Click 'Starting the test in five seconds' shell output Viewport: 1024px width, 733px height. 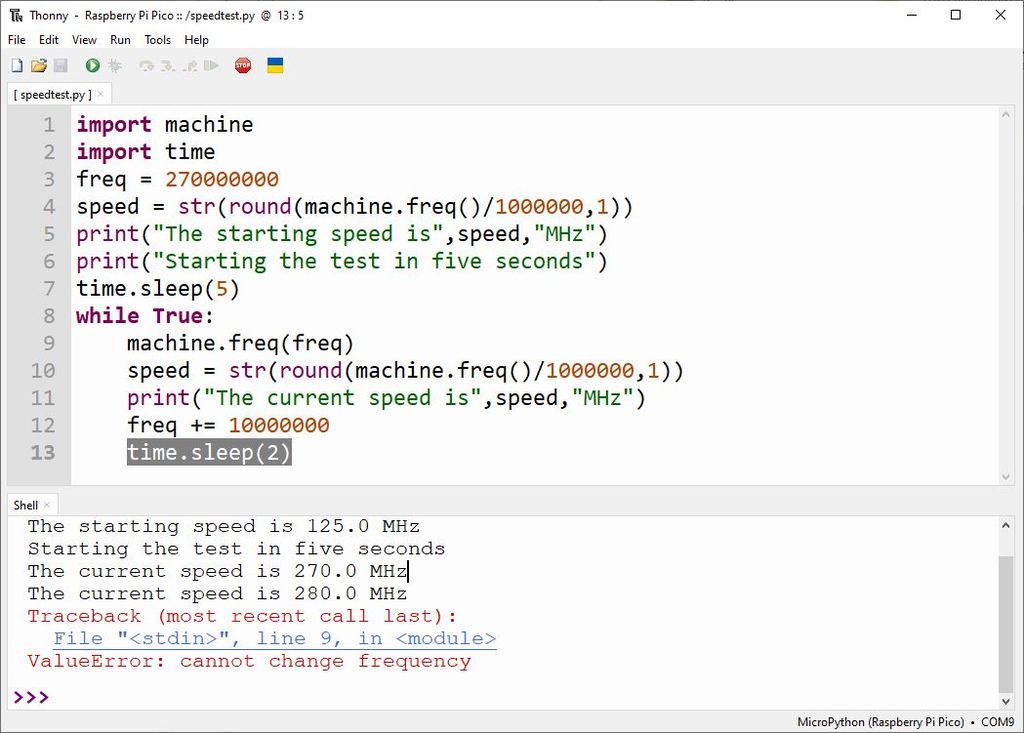pos(236,549)
